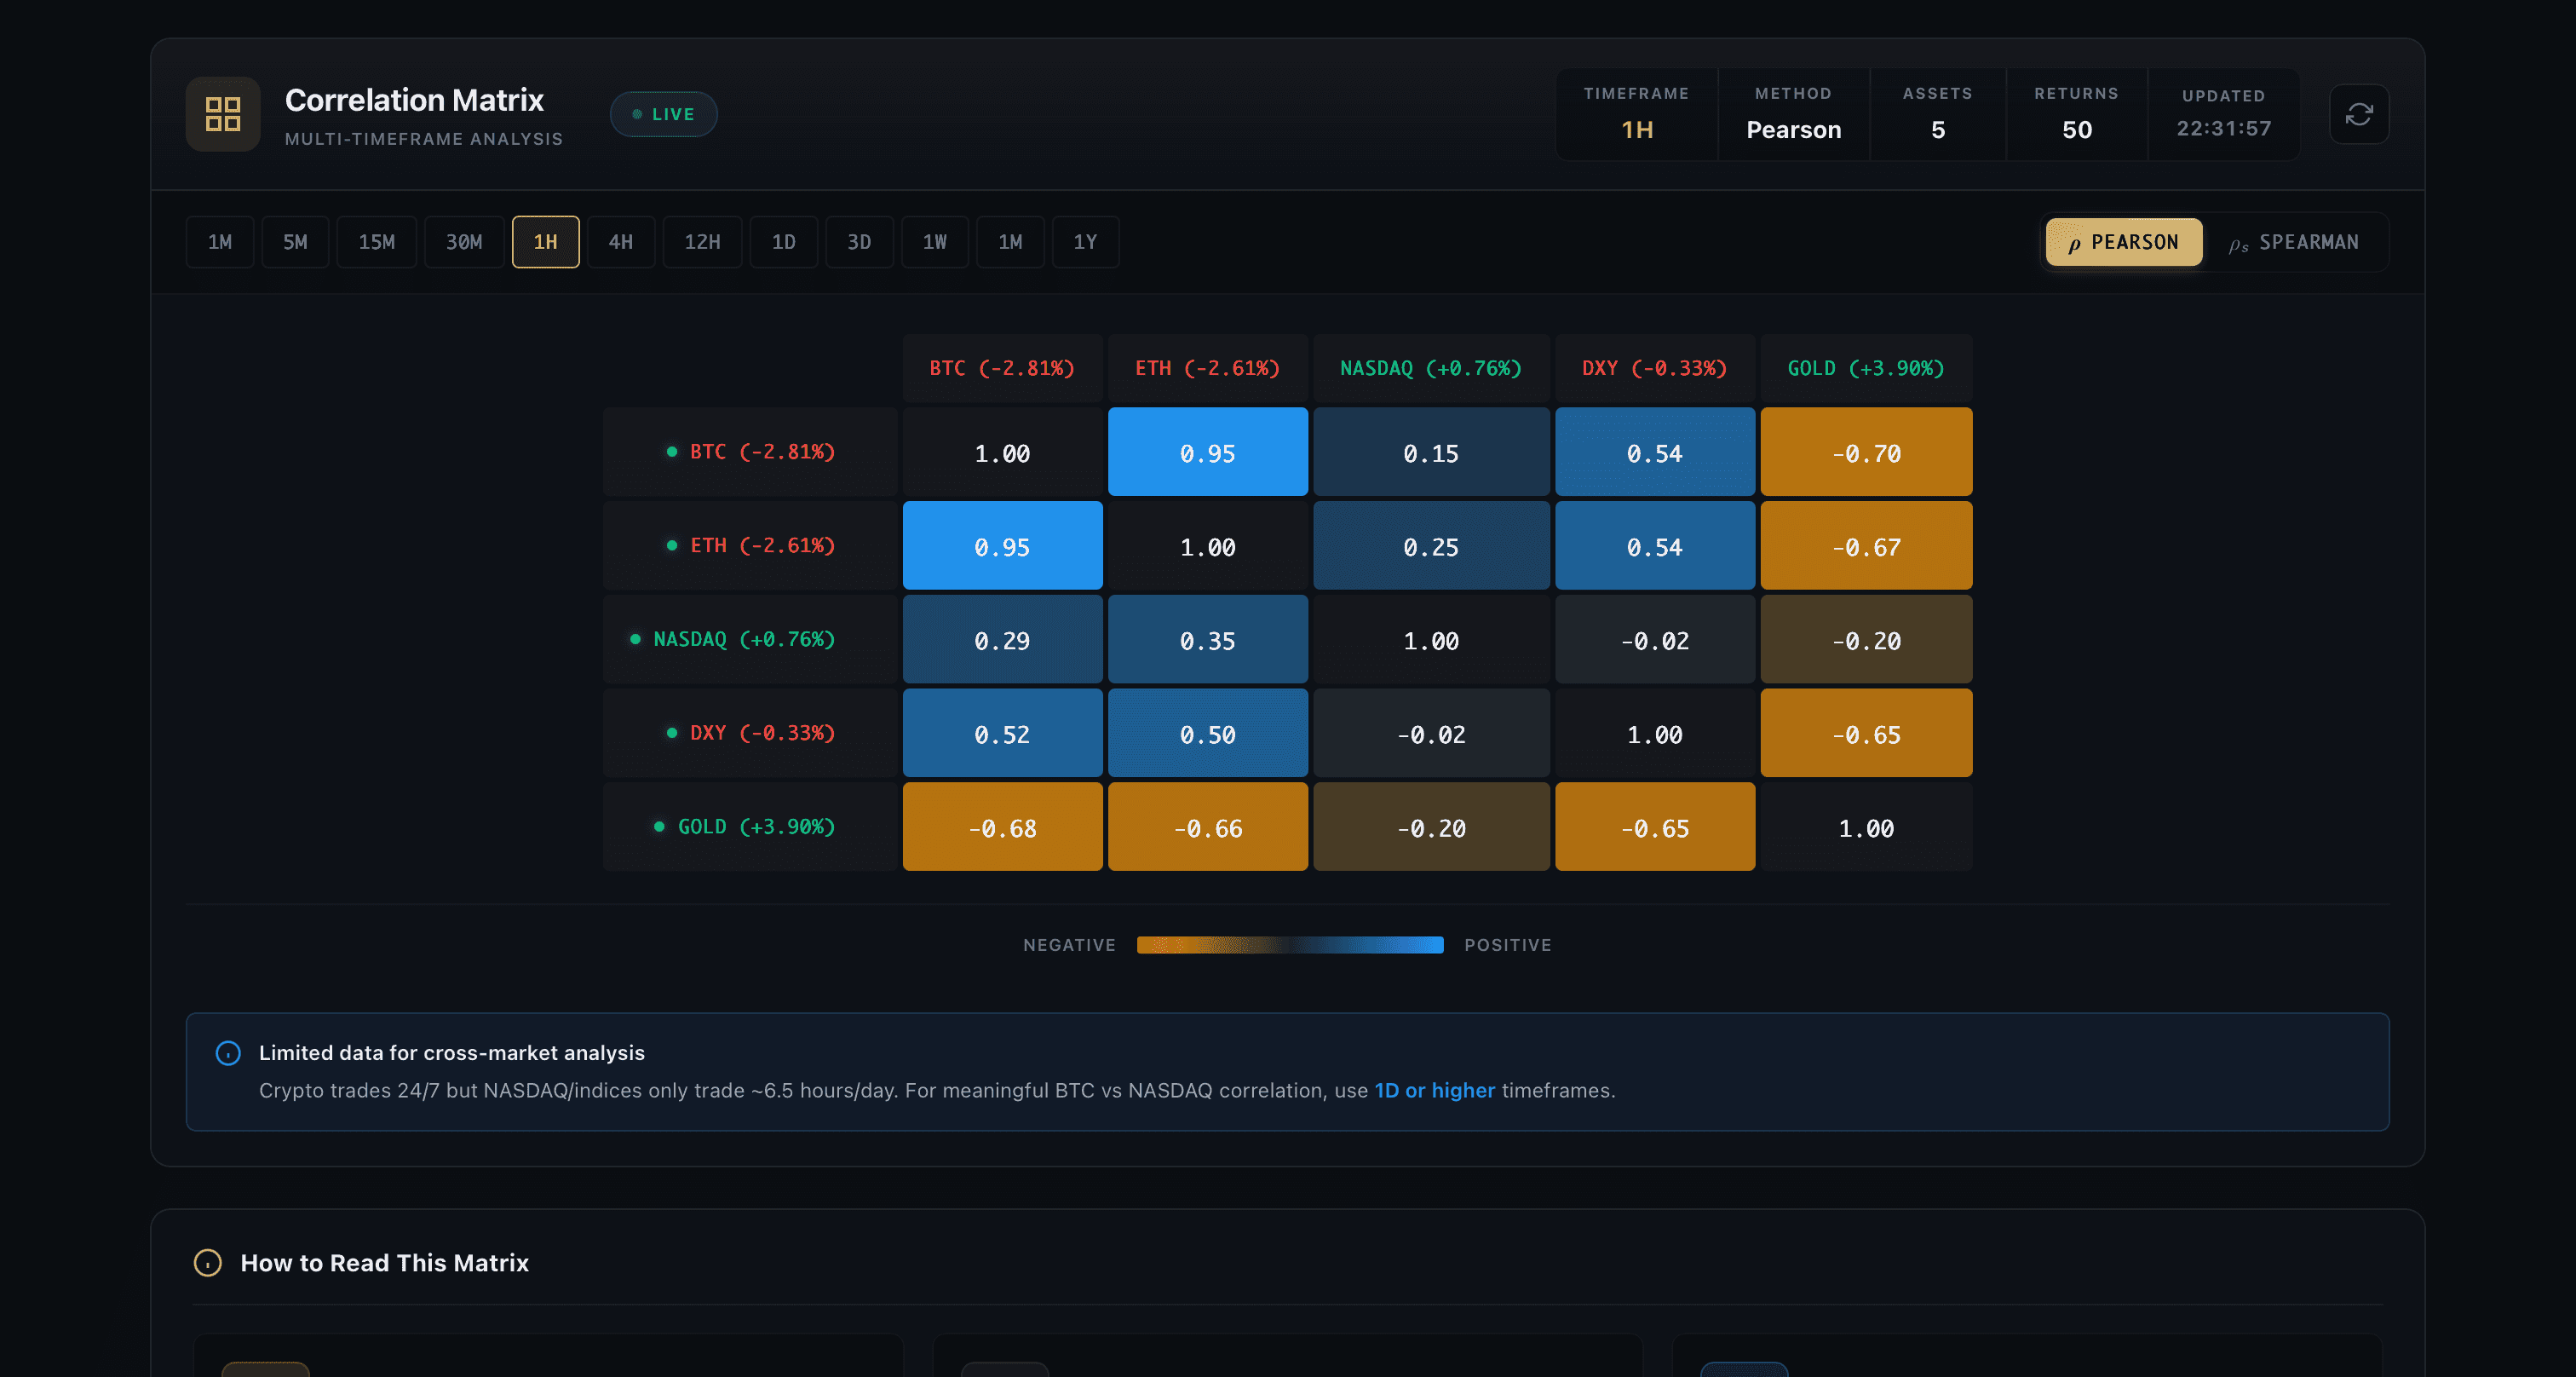Open the TIMEFRAME 1H selector

click(x=1636, y=114)
